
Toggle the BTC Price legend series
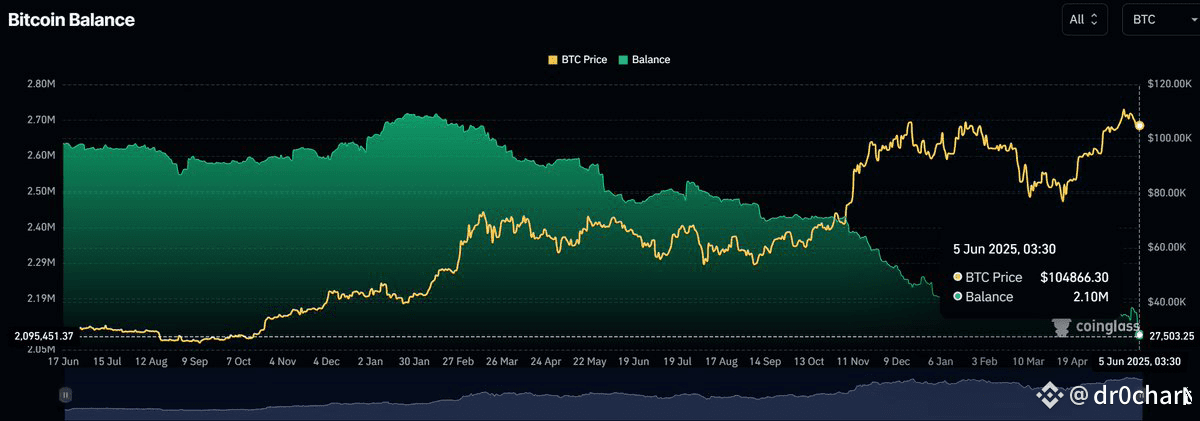(579, 59)
